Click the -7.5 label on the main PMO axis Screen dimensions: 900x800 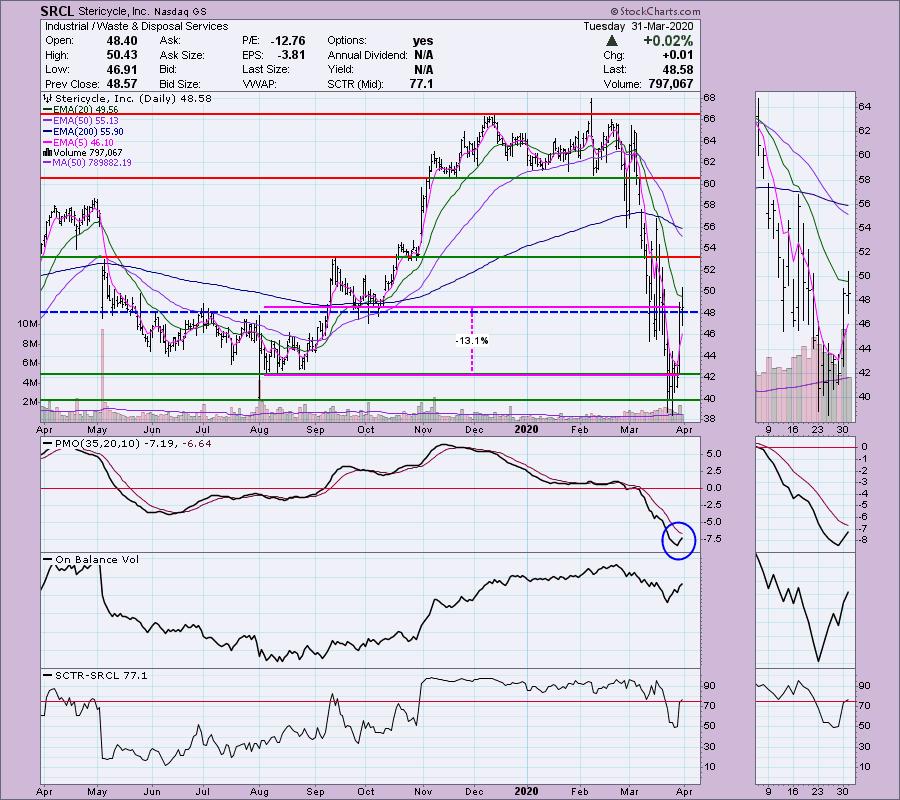[713, 539]
